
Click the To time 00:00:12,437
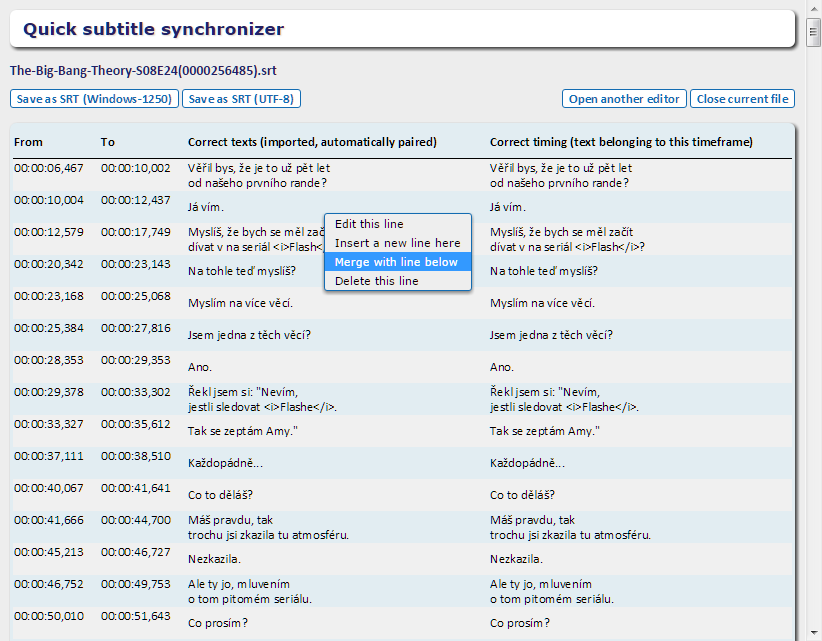click(135, 200)
